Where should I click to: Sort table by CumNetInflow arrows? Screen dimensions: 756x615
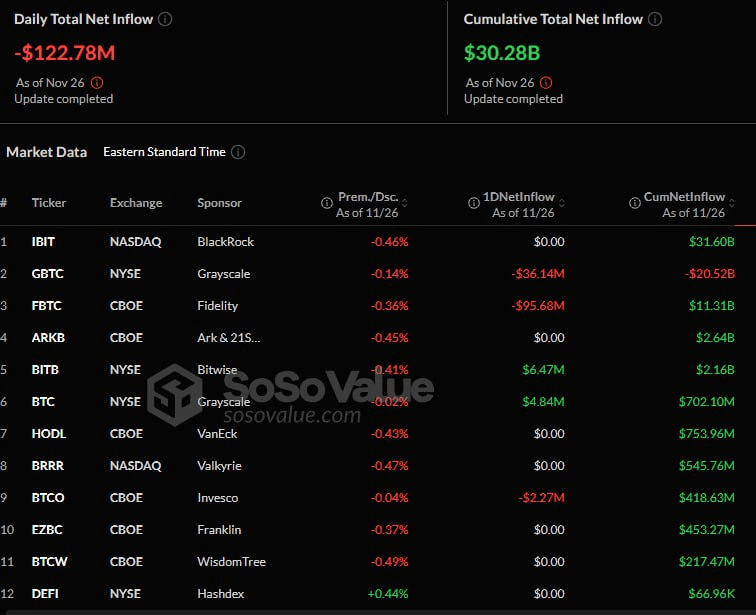tap(732, 203)
